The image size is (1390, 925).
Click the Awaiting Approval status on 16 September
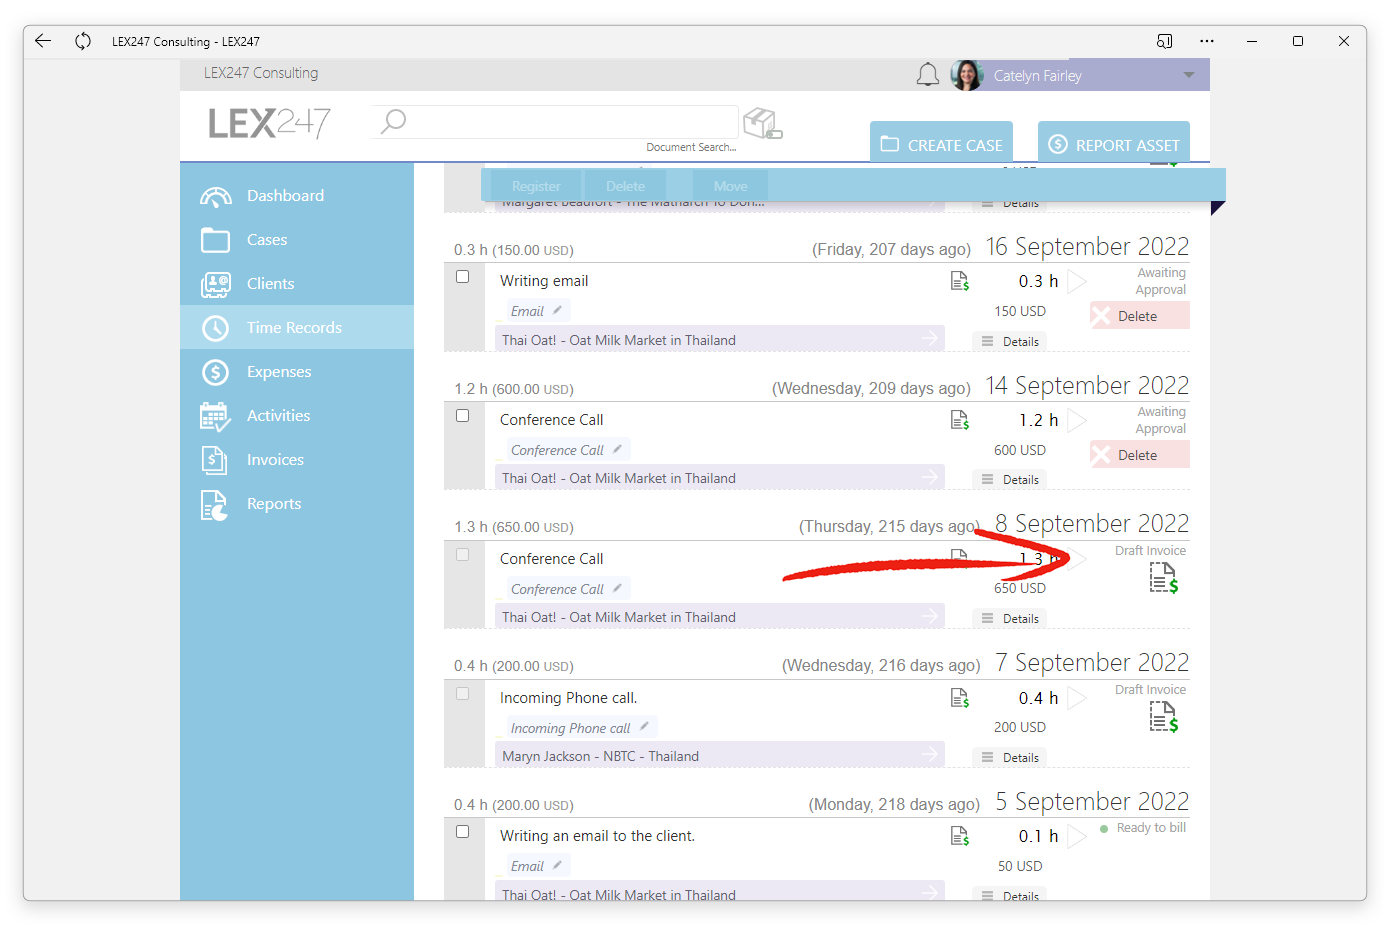1161,281
